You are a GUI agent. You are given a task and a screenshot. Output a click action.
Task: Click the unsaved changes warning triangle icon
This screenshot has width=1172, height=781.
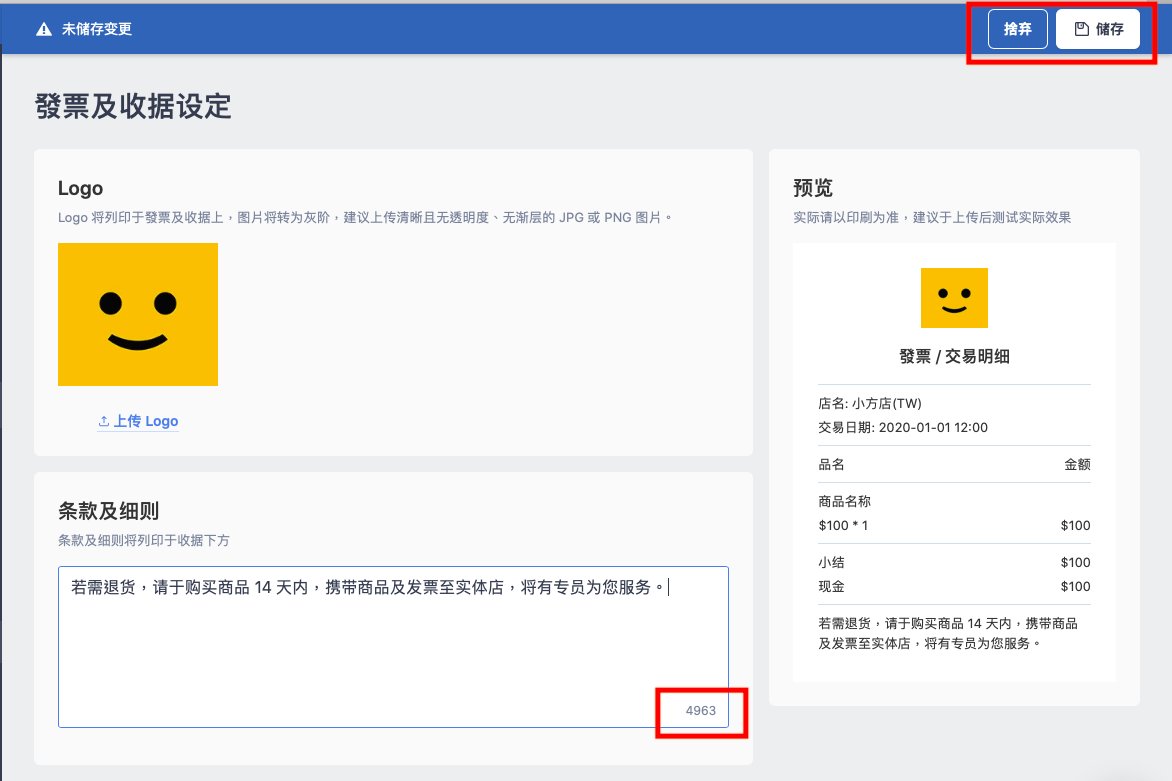pos(44,29)
